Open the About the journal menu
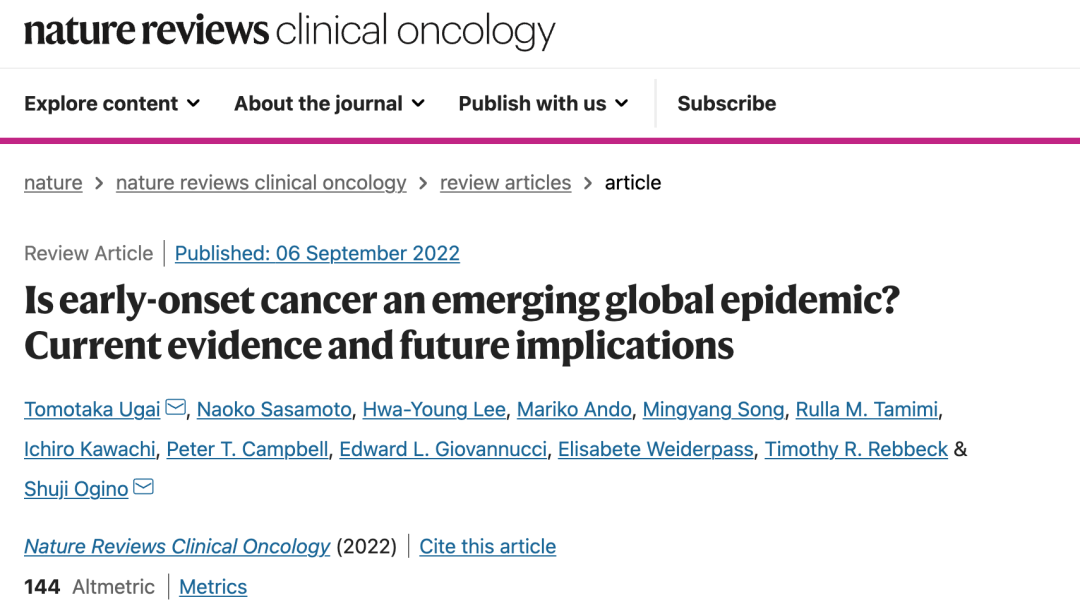 pos(329,103)
